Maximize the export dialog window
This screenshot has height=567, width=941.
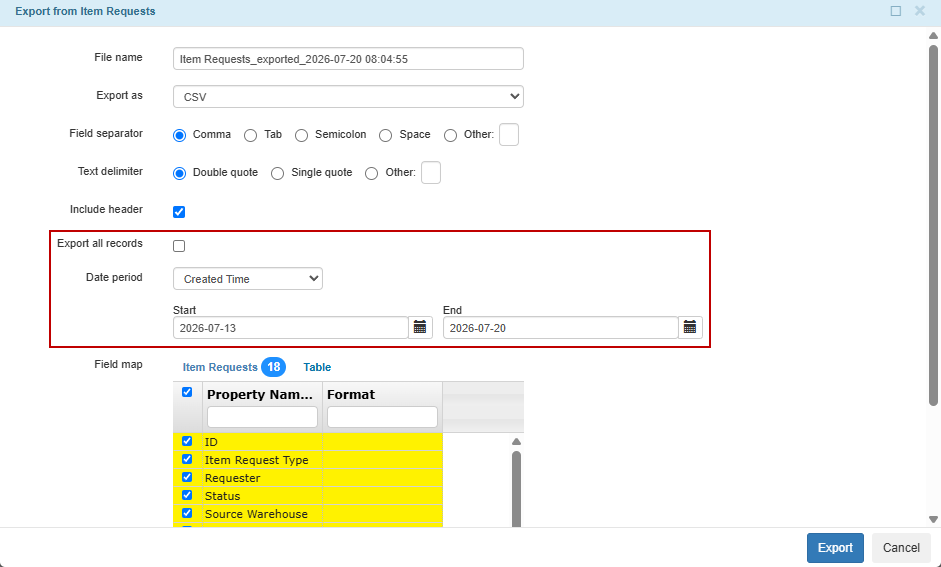point(895,11)
